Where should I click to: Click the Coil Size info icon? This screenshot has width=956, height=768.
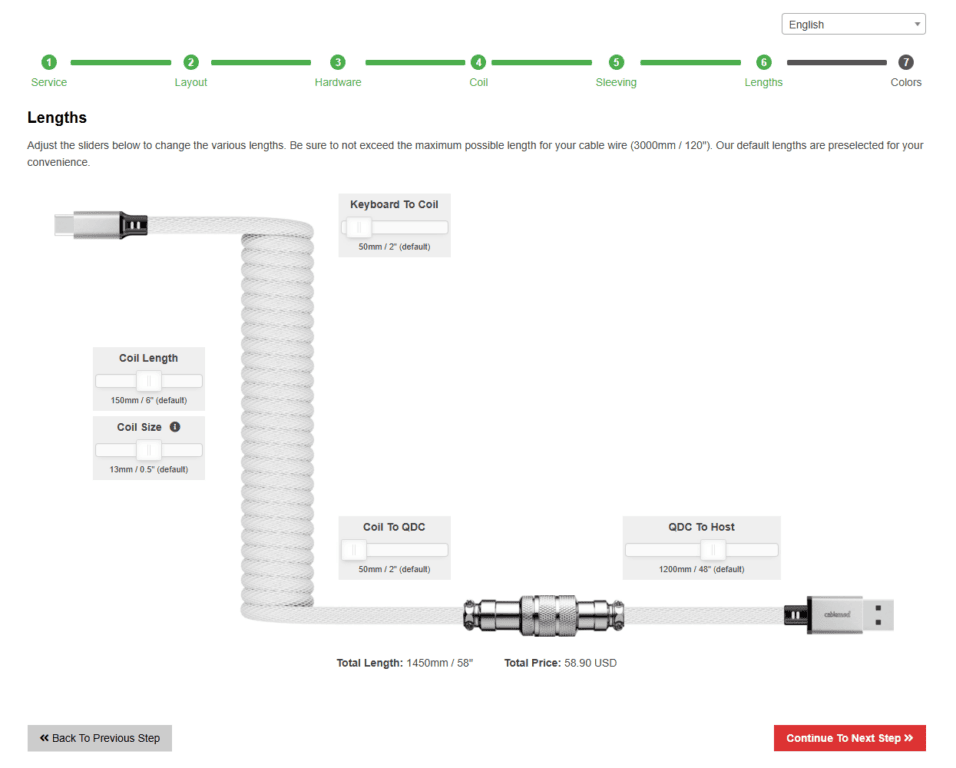tap(175, 427)
